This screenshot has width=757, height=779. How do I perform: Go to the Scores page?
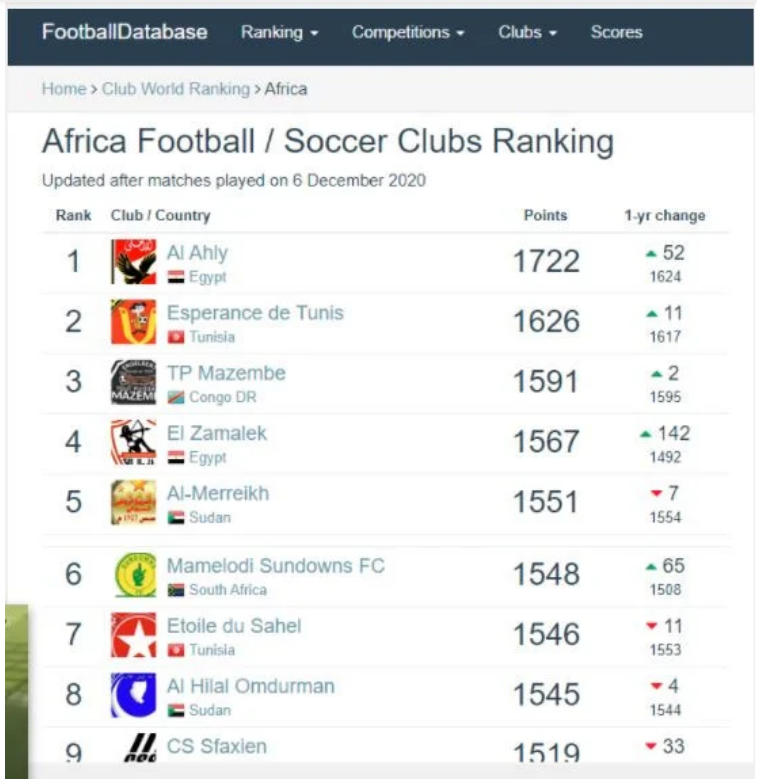pyautogui.click(x=616, y=32)
